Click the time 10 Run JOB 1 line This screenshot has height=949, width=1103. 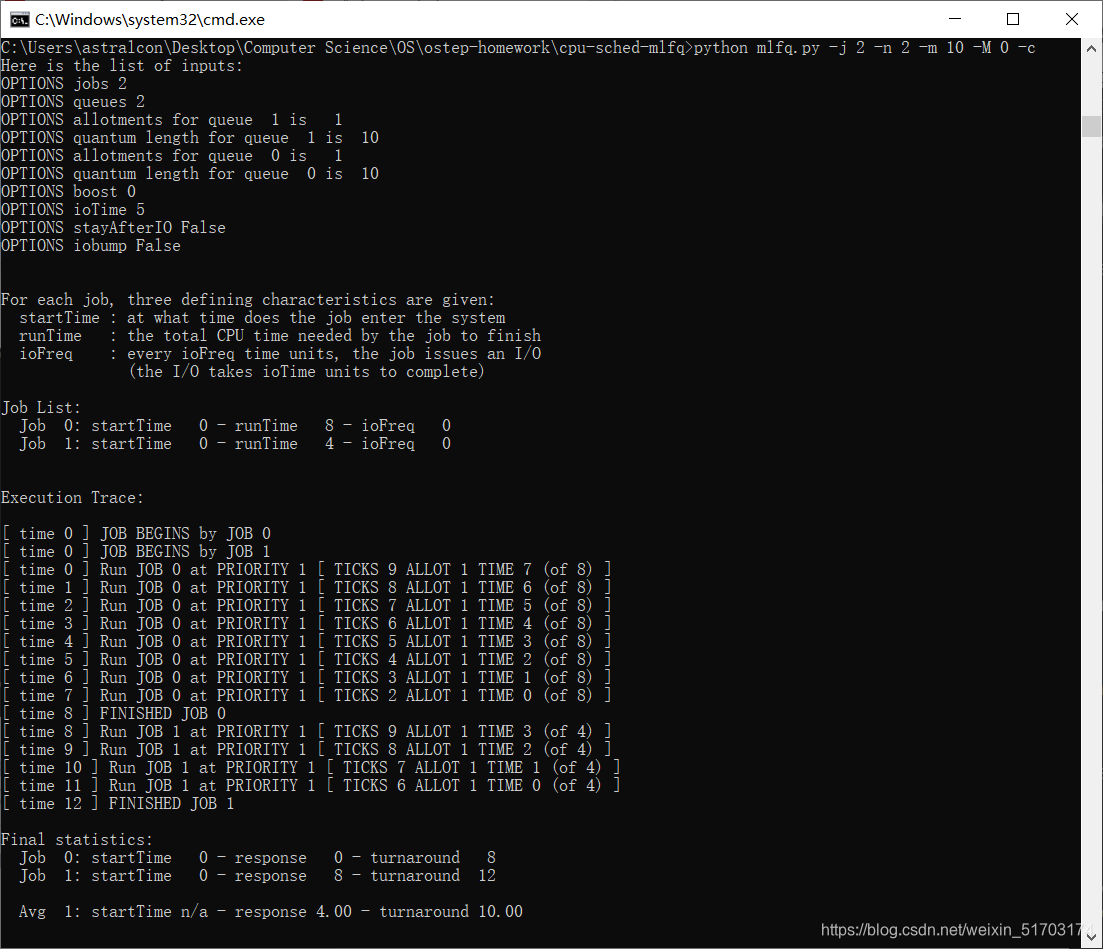click(311, 768)
